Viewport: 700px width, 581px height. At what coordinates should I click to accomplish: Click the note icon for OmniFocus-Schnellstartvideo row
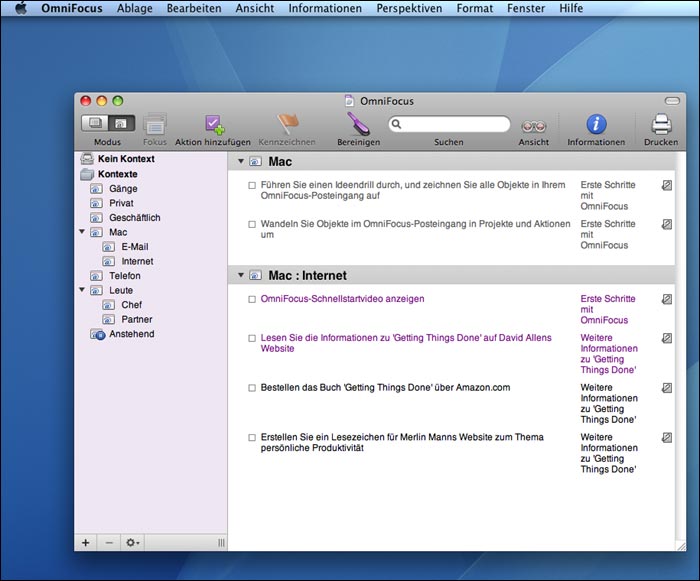click(667, 299)
